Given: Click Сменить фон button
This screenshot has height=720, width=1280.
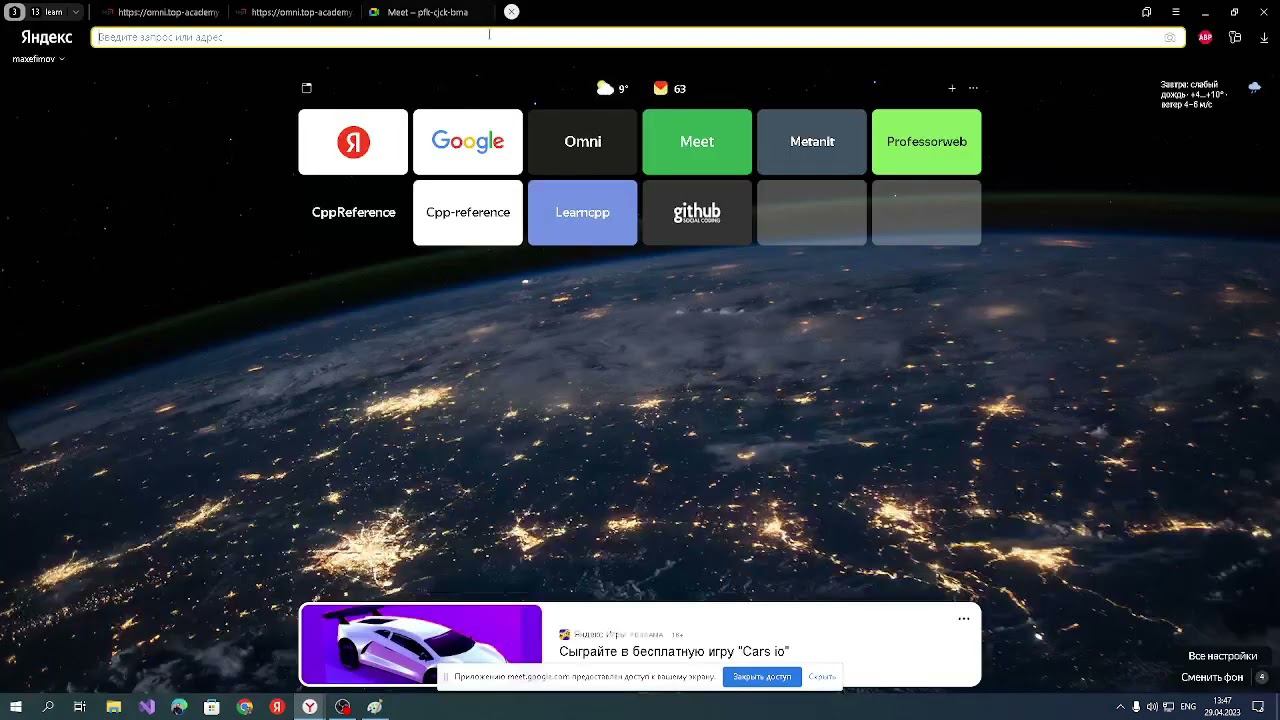Looking at the screenshot, I should pos(1212,677).
